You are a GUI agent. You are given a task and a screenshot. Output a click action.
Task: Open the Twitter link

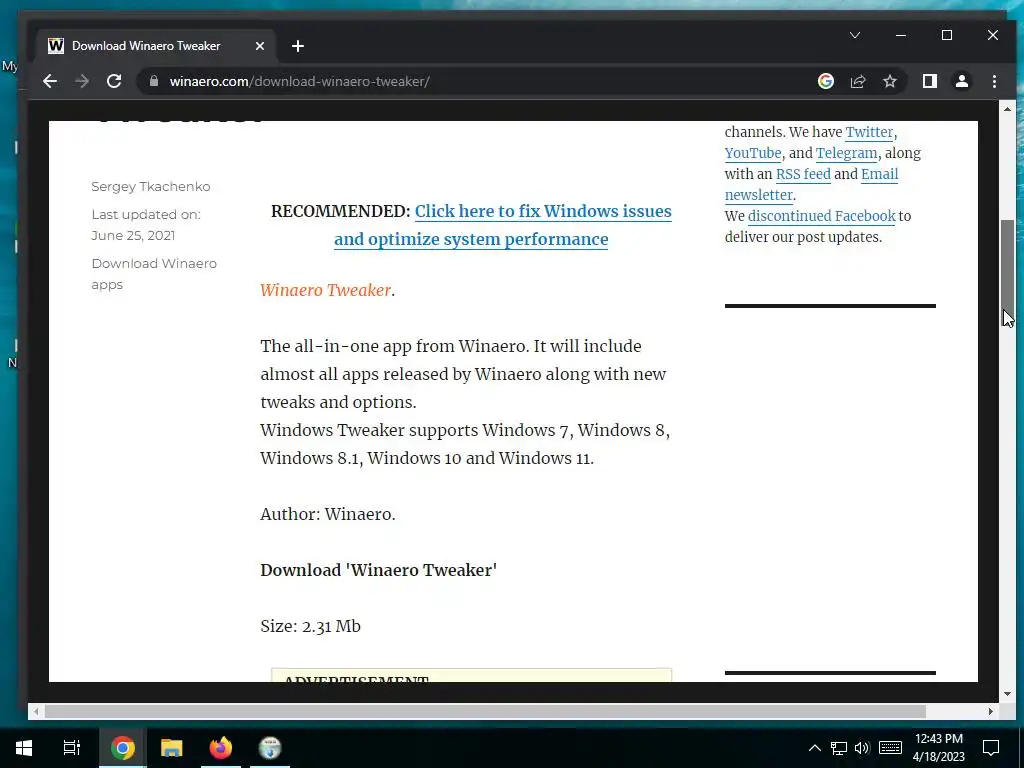[x=869, y=132]
